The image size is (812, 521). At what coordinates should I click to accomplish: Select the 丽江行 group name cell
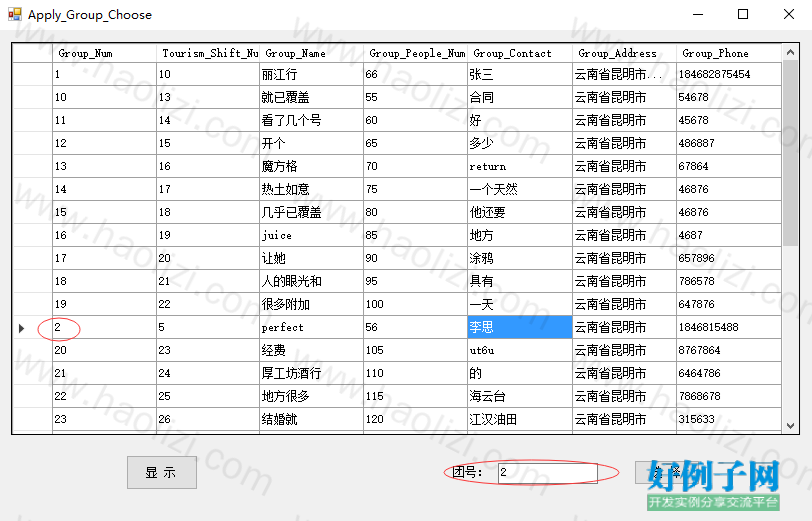tap(312, 74)
